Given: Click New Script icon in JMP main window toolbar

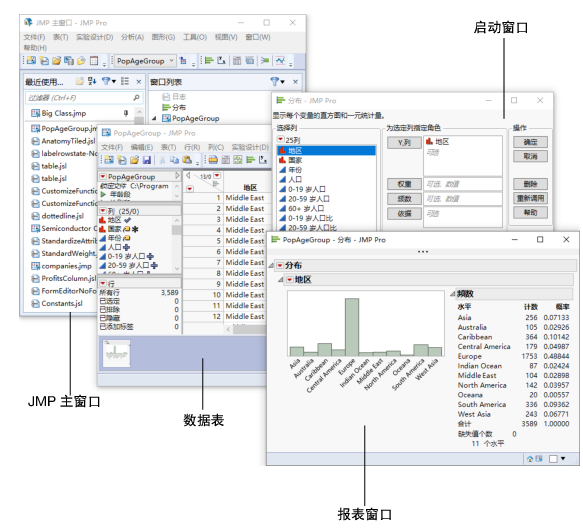Looking at the screenshot, I should tap(44, 60).
